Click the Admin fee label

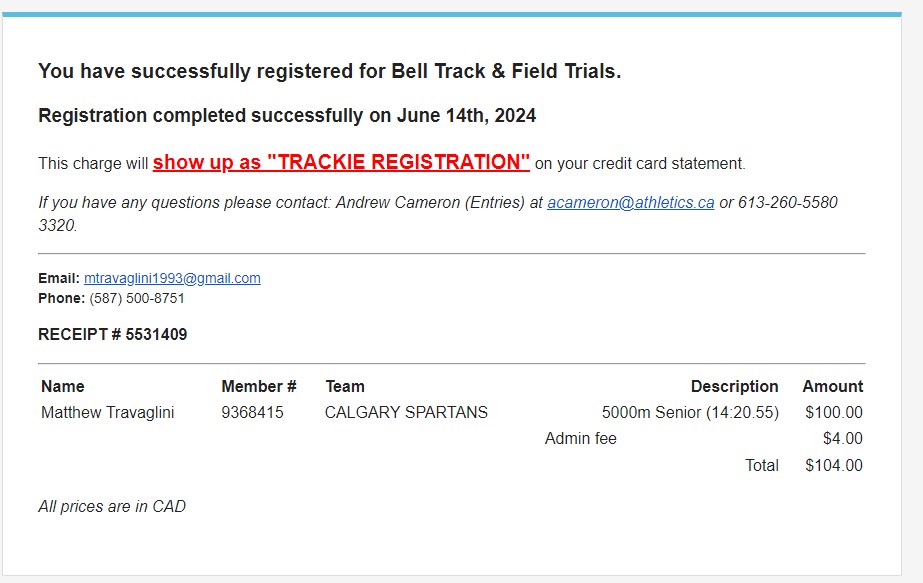coord(580,439)
